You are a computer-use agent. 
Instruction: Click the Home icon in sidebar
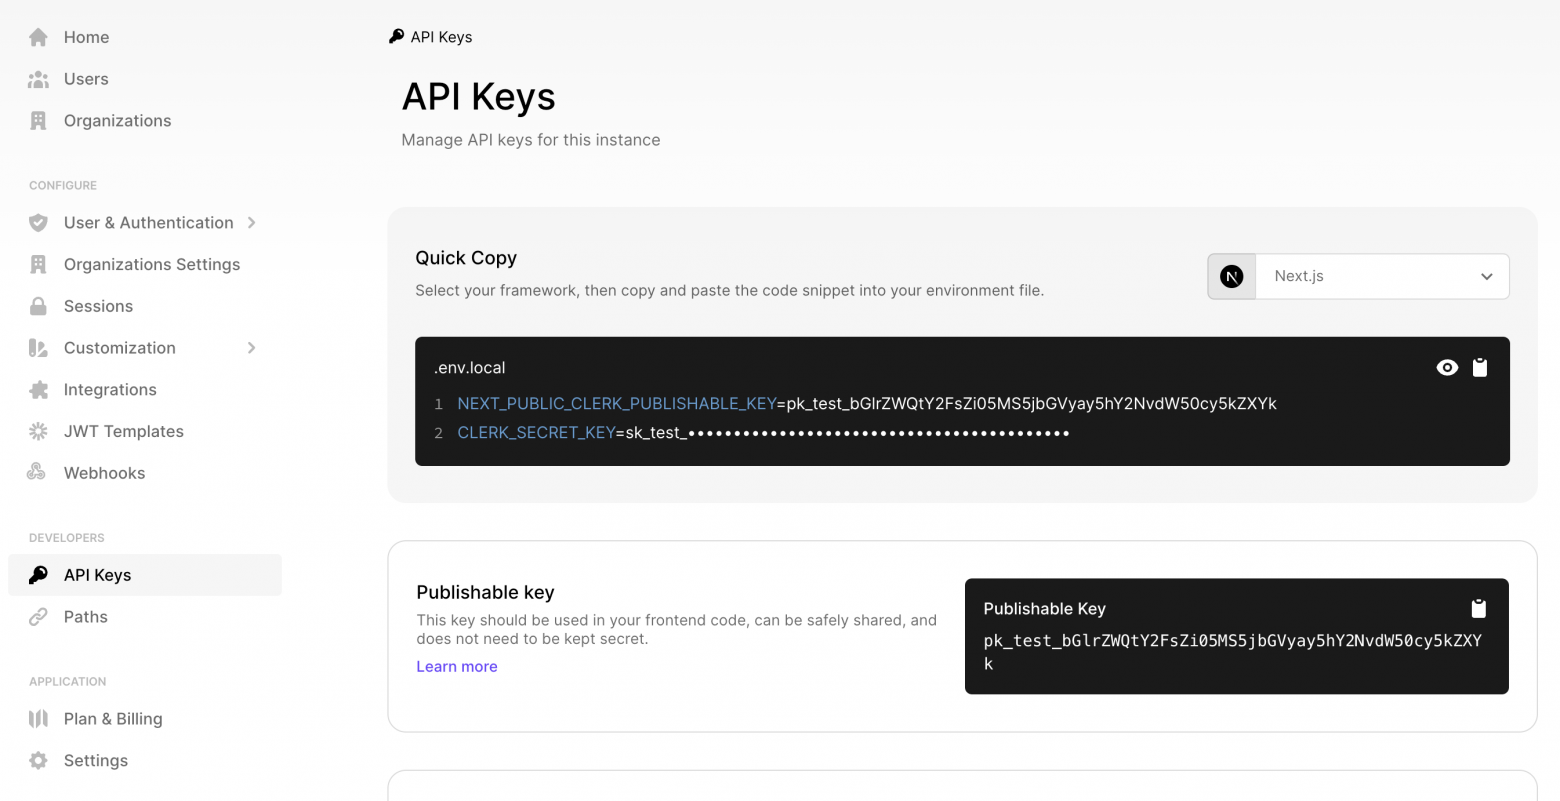tap(38, 37)
